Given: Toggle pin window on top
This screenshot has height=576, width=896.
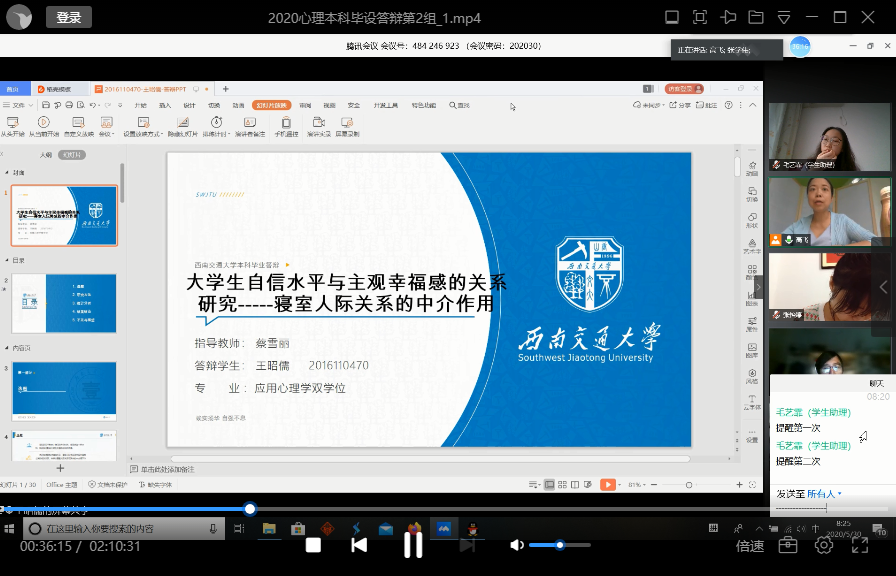Looking at the screenshot, I should click(x=728, y=17).
